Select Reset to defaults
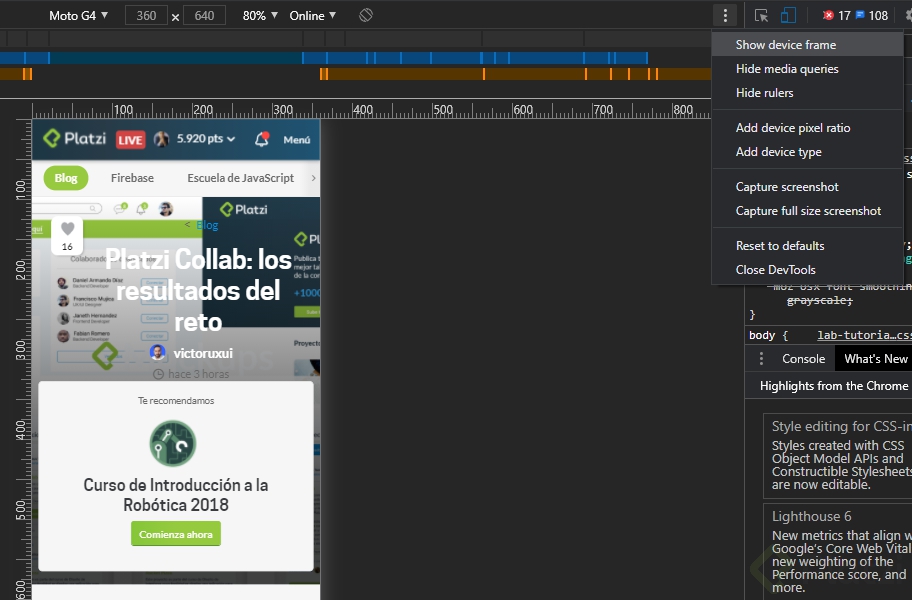Viewport: 912px width, 600px height. pos(807,245)
